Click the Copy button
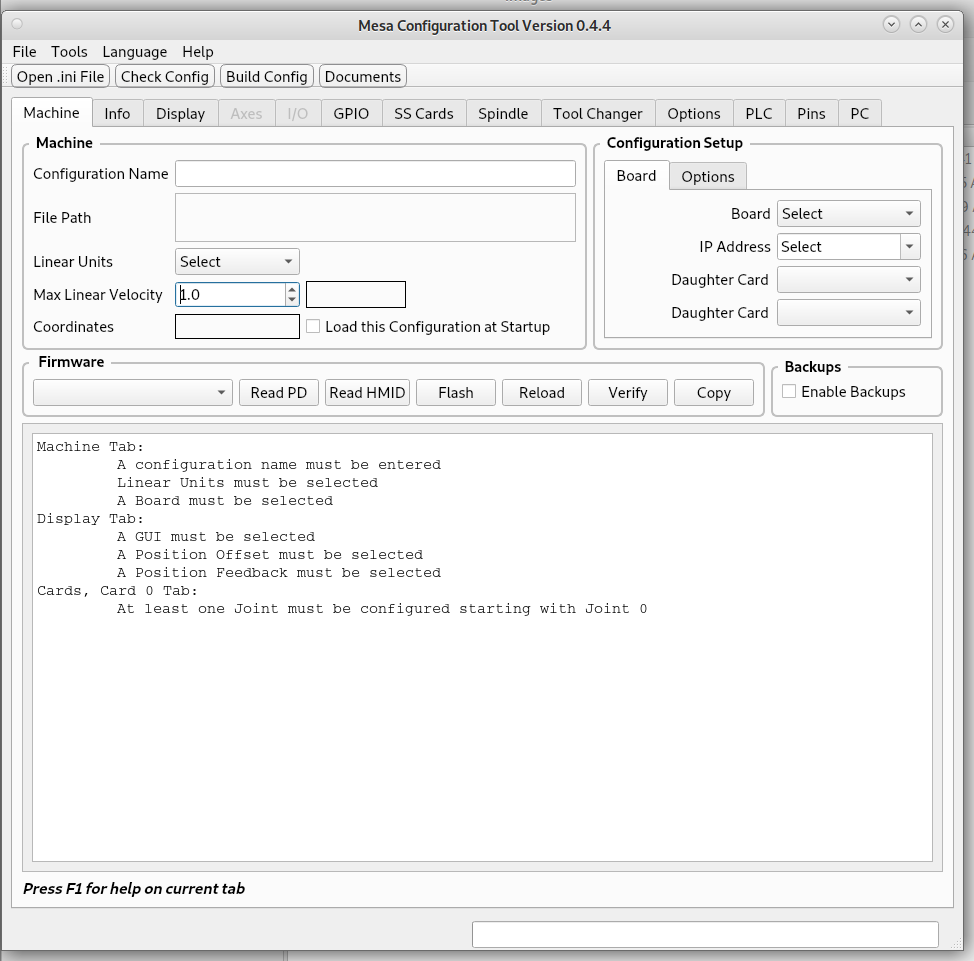The height and width of the screenshot is (961, 974). (714, 393)
